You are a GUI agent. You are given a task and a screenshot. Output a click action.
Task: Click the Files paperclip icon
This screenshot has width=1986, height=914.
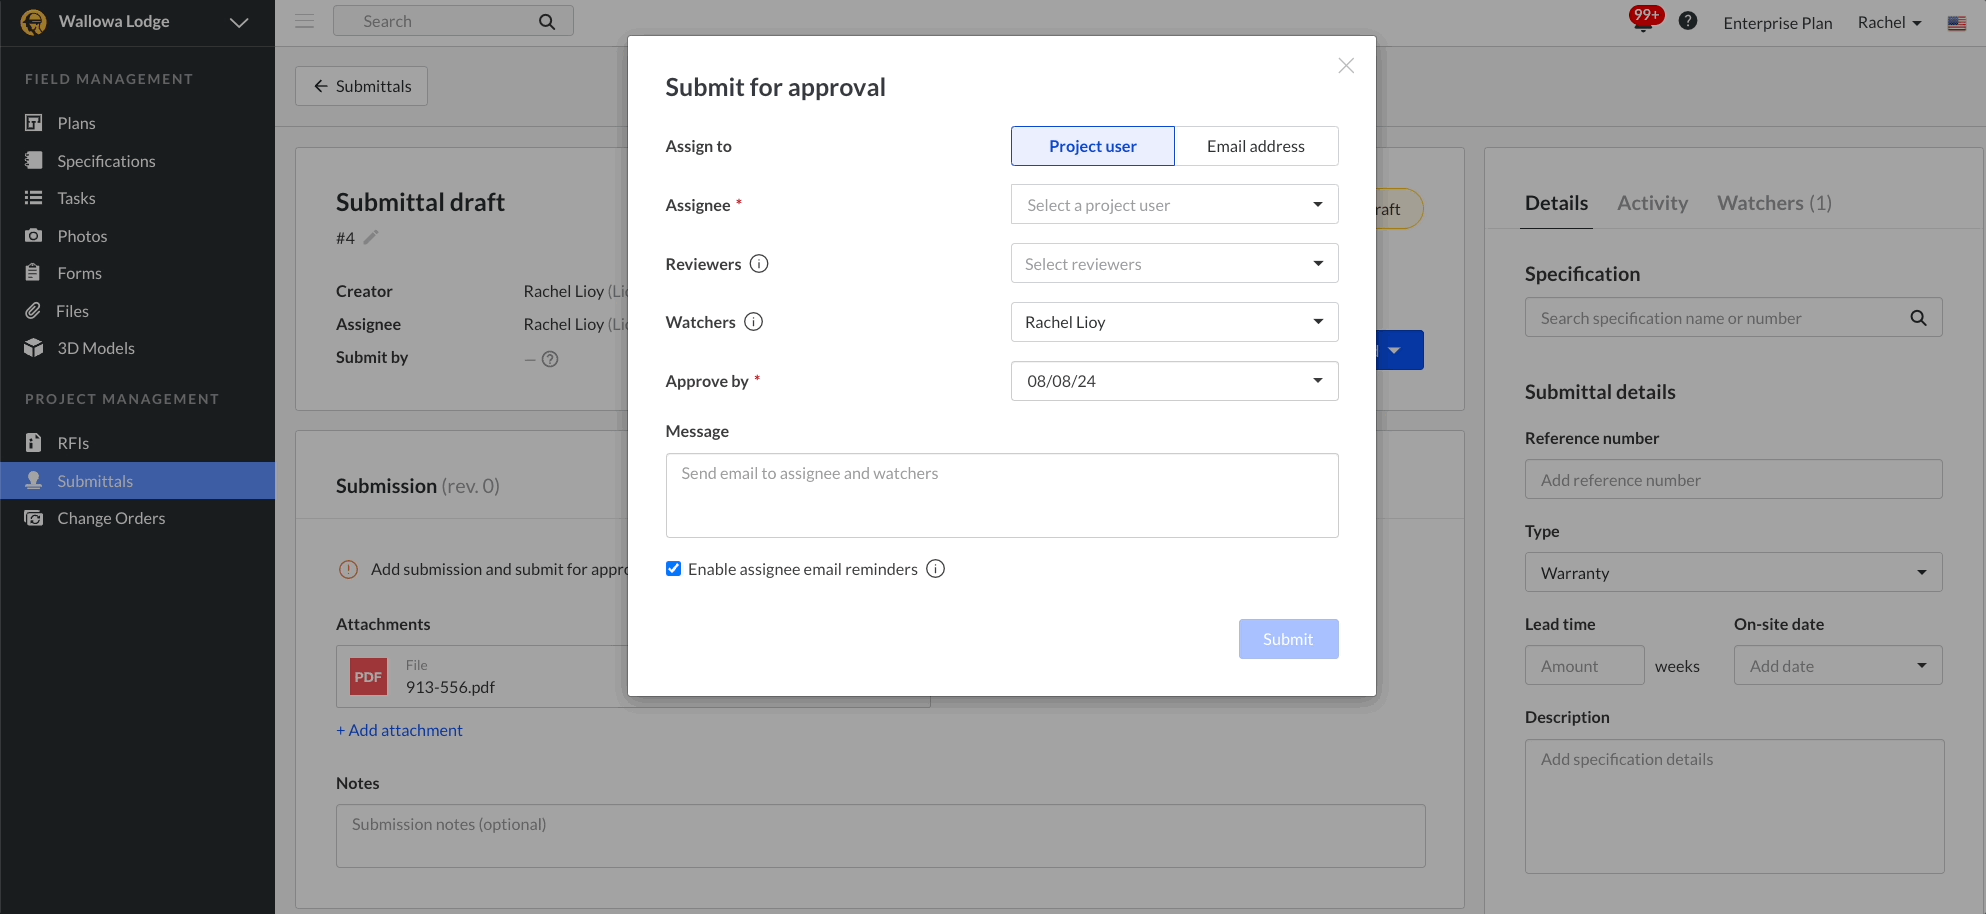click(34, 310)
